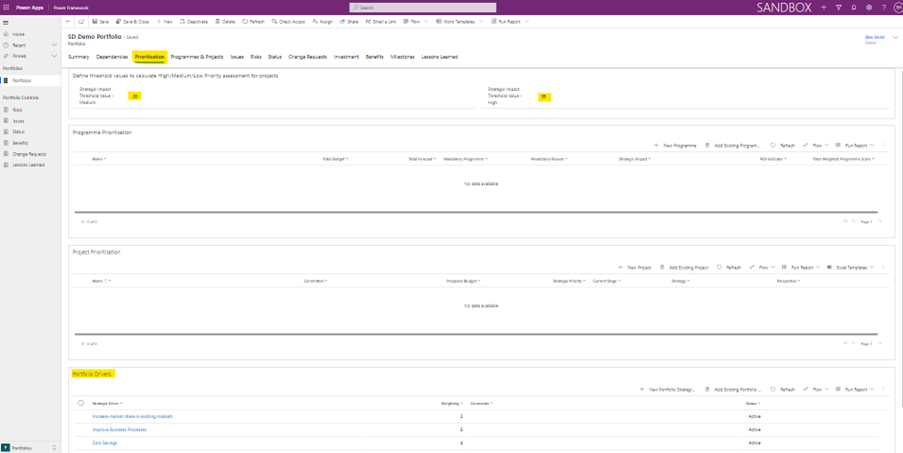Switch to the Summary tab
The height and width of the screenshot is (453, 903).
click(79, 57)
